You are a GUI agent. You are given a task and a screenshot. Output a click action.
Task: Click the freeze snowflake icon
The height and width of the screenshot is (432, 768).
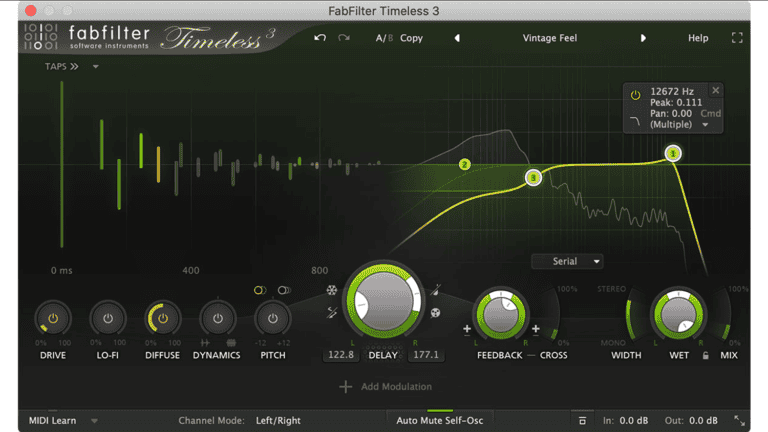click(332, 290)
